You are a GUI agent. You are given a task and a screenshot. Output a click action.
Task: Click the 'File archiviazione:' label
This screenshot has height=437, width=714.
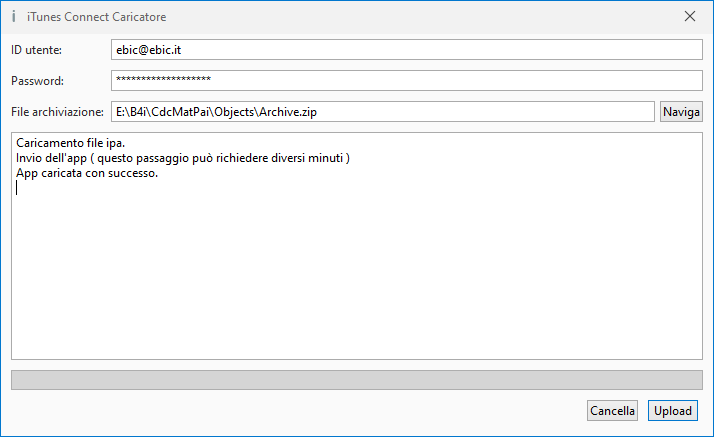57,112
